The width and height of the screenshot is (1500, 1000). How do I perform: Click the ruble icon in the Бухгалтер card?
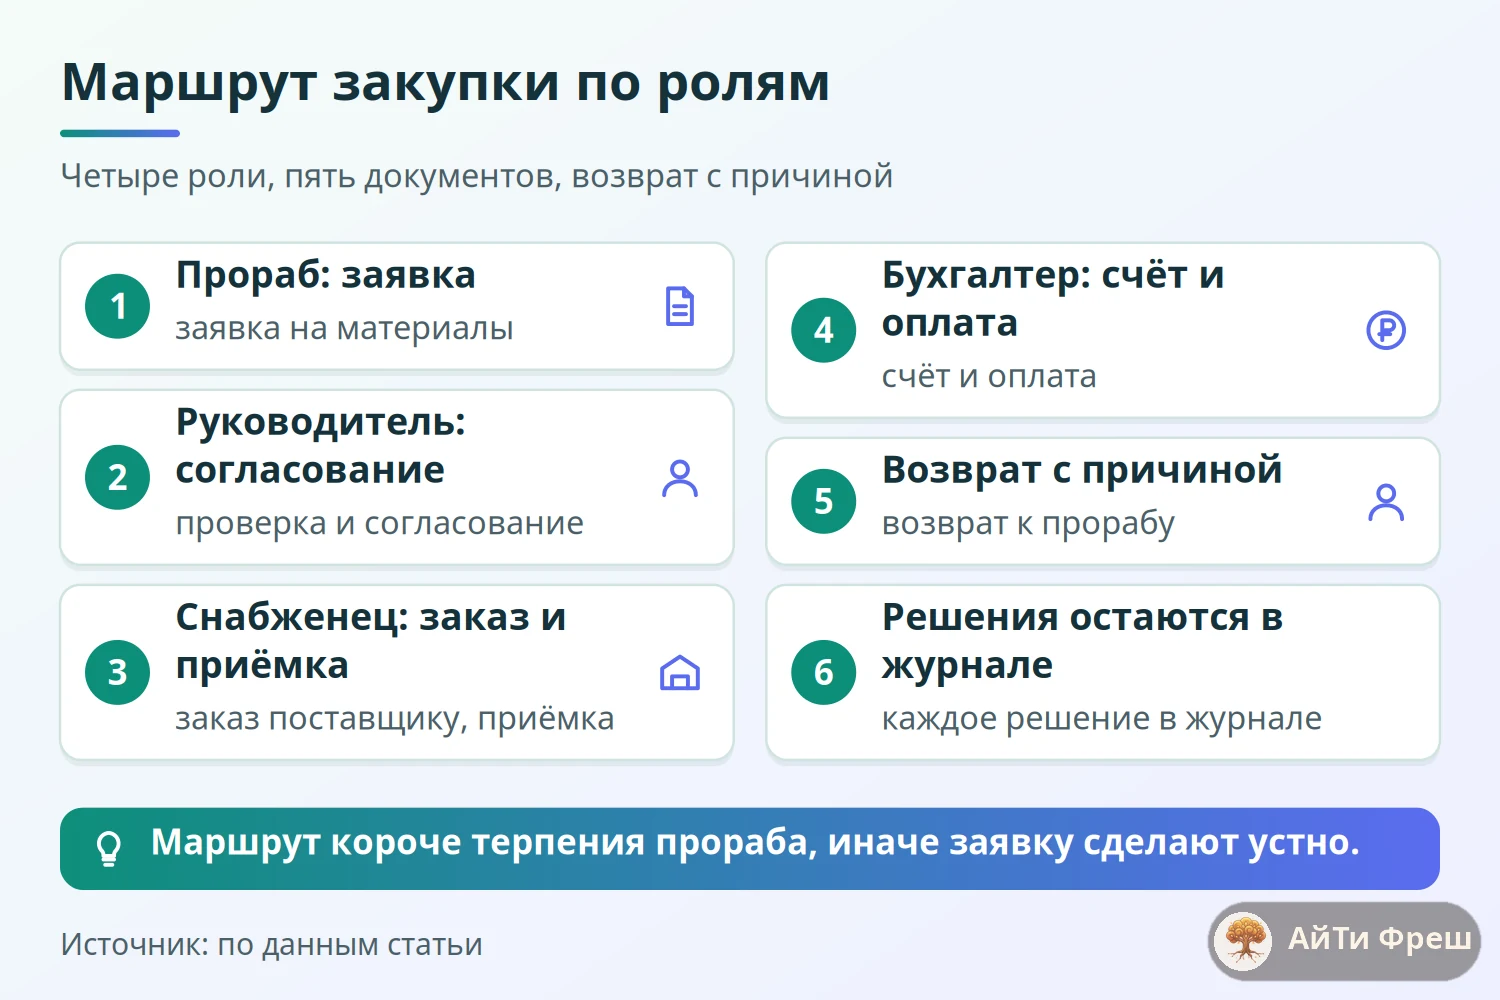tap(1386, 330)
